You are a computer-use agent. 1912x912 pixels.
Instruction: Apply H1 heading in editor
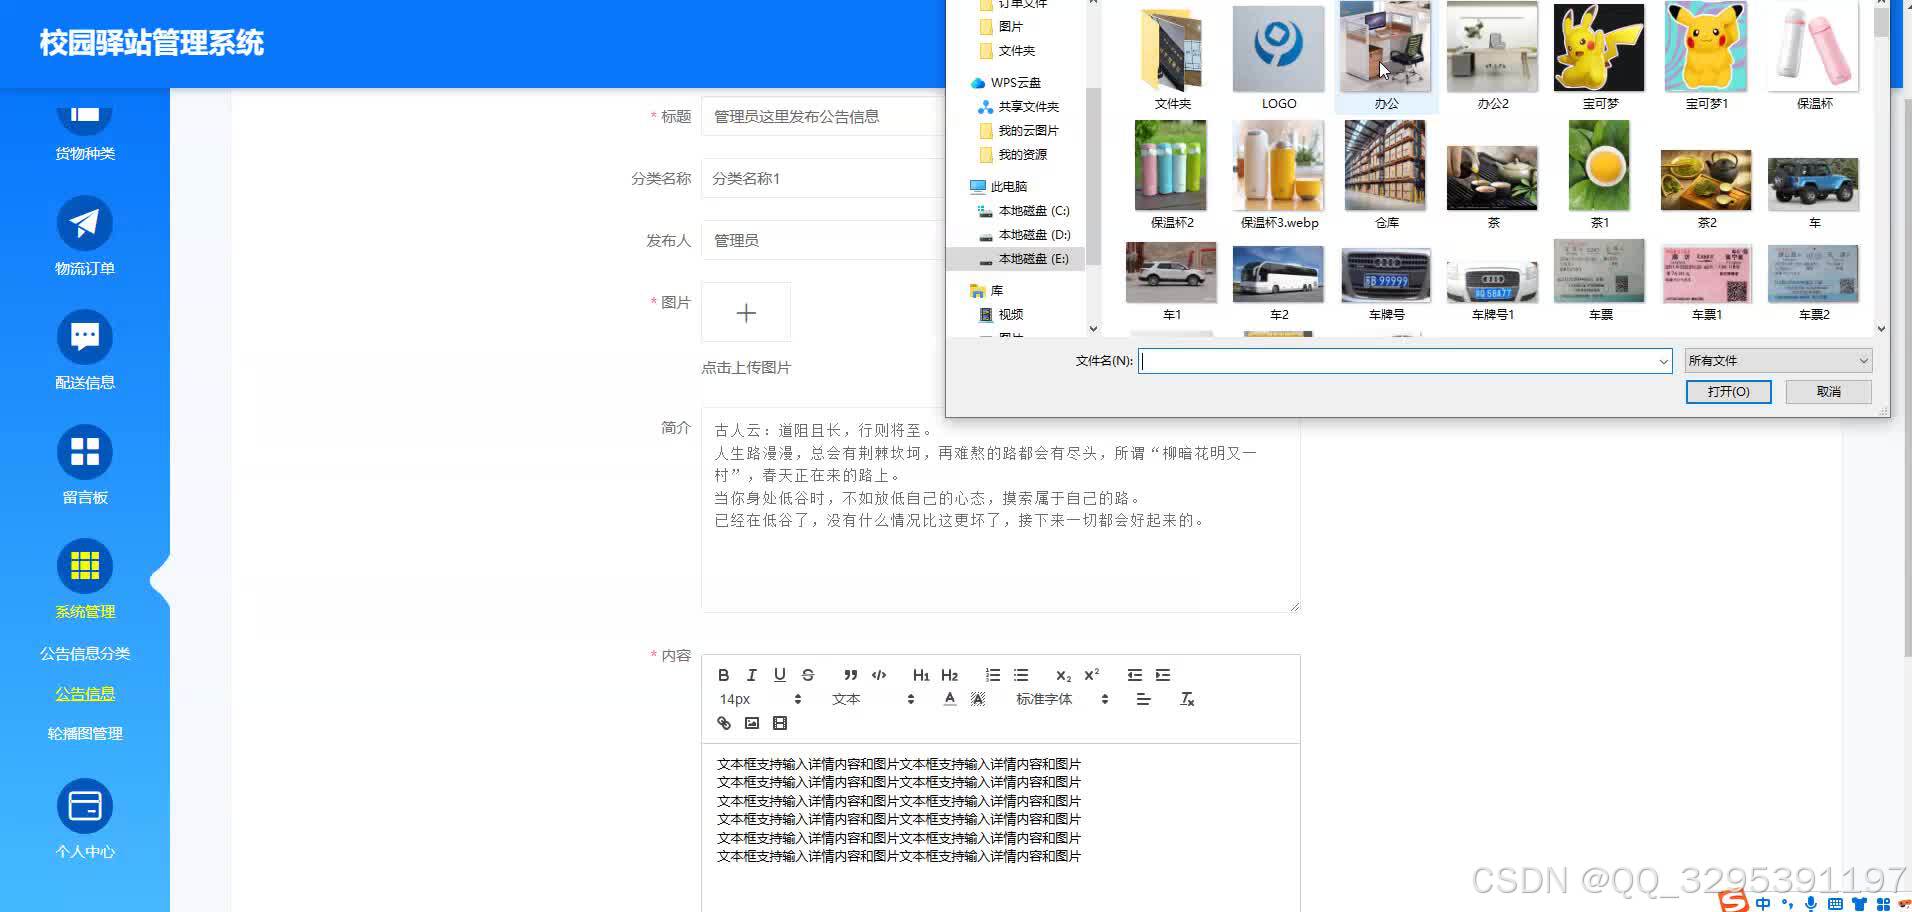pyautogui.click(x=921, y=675)
